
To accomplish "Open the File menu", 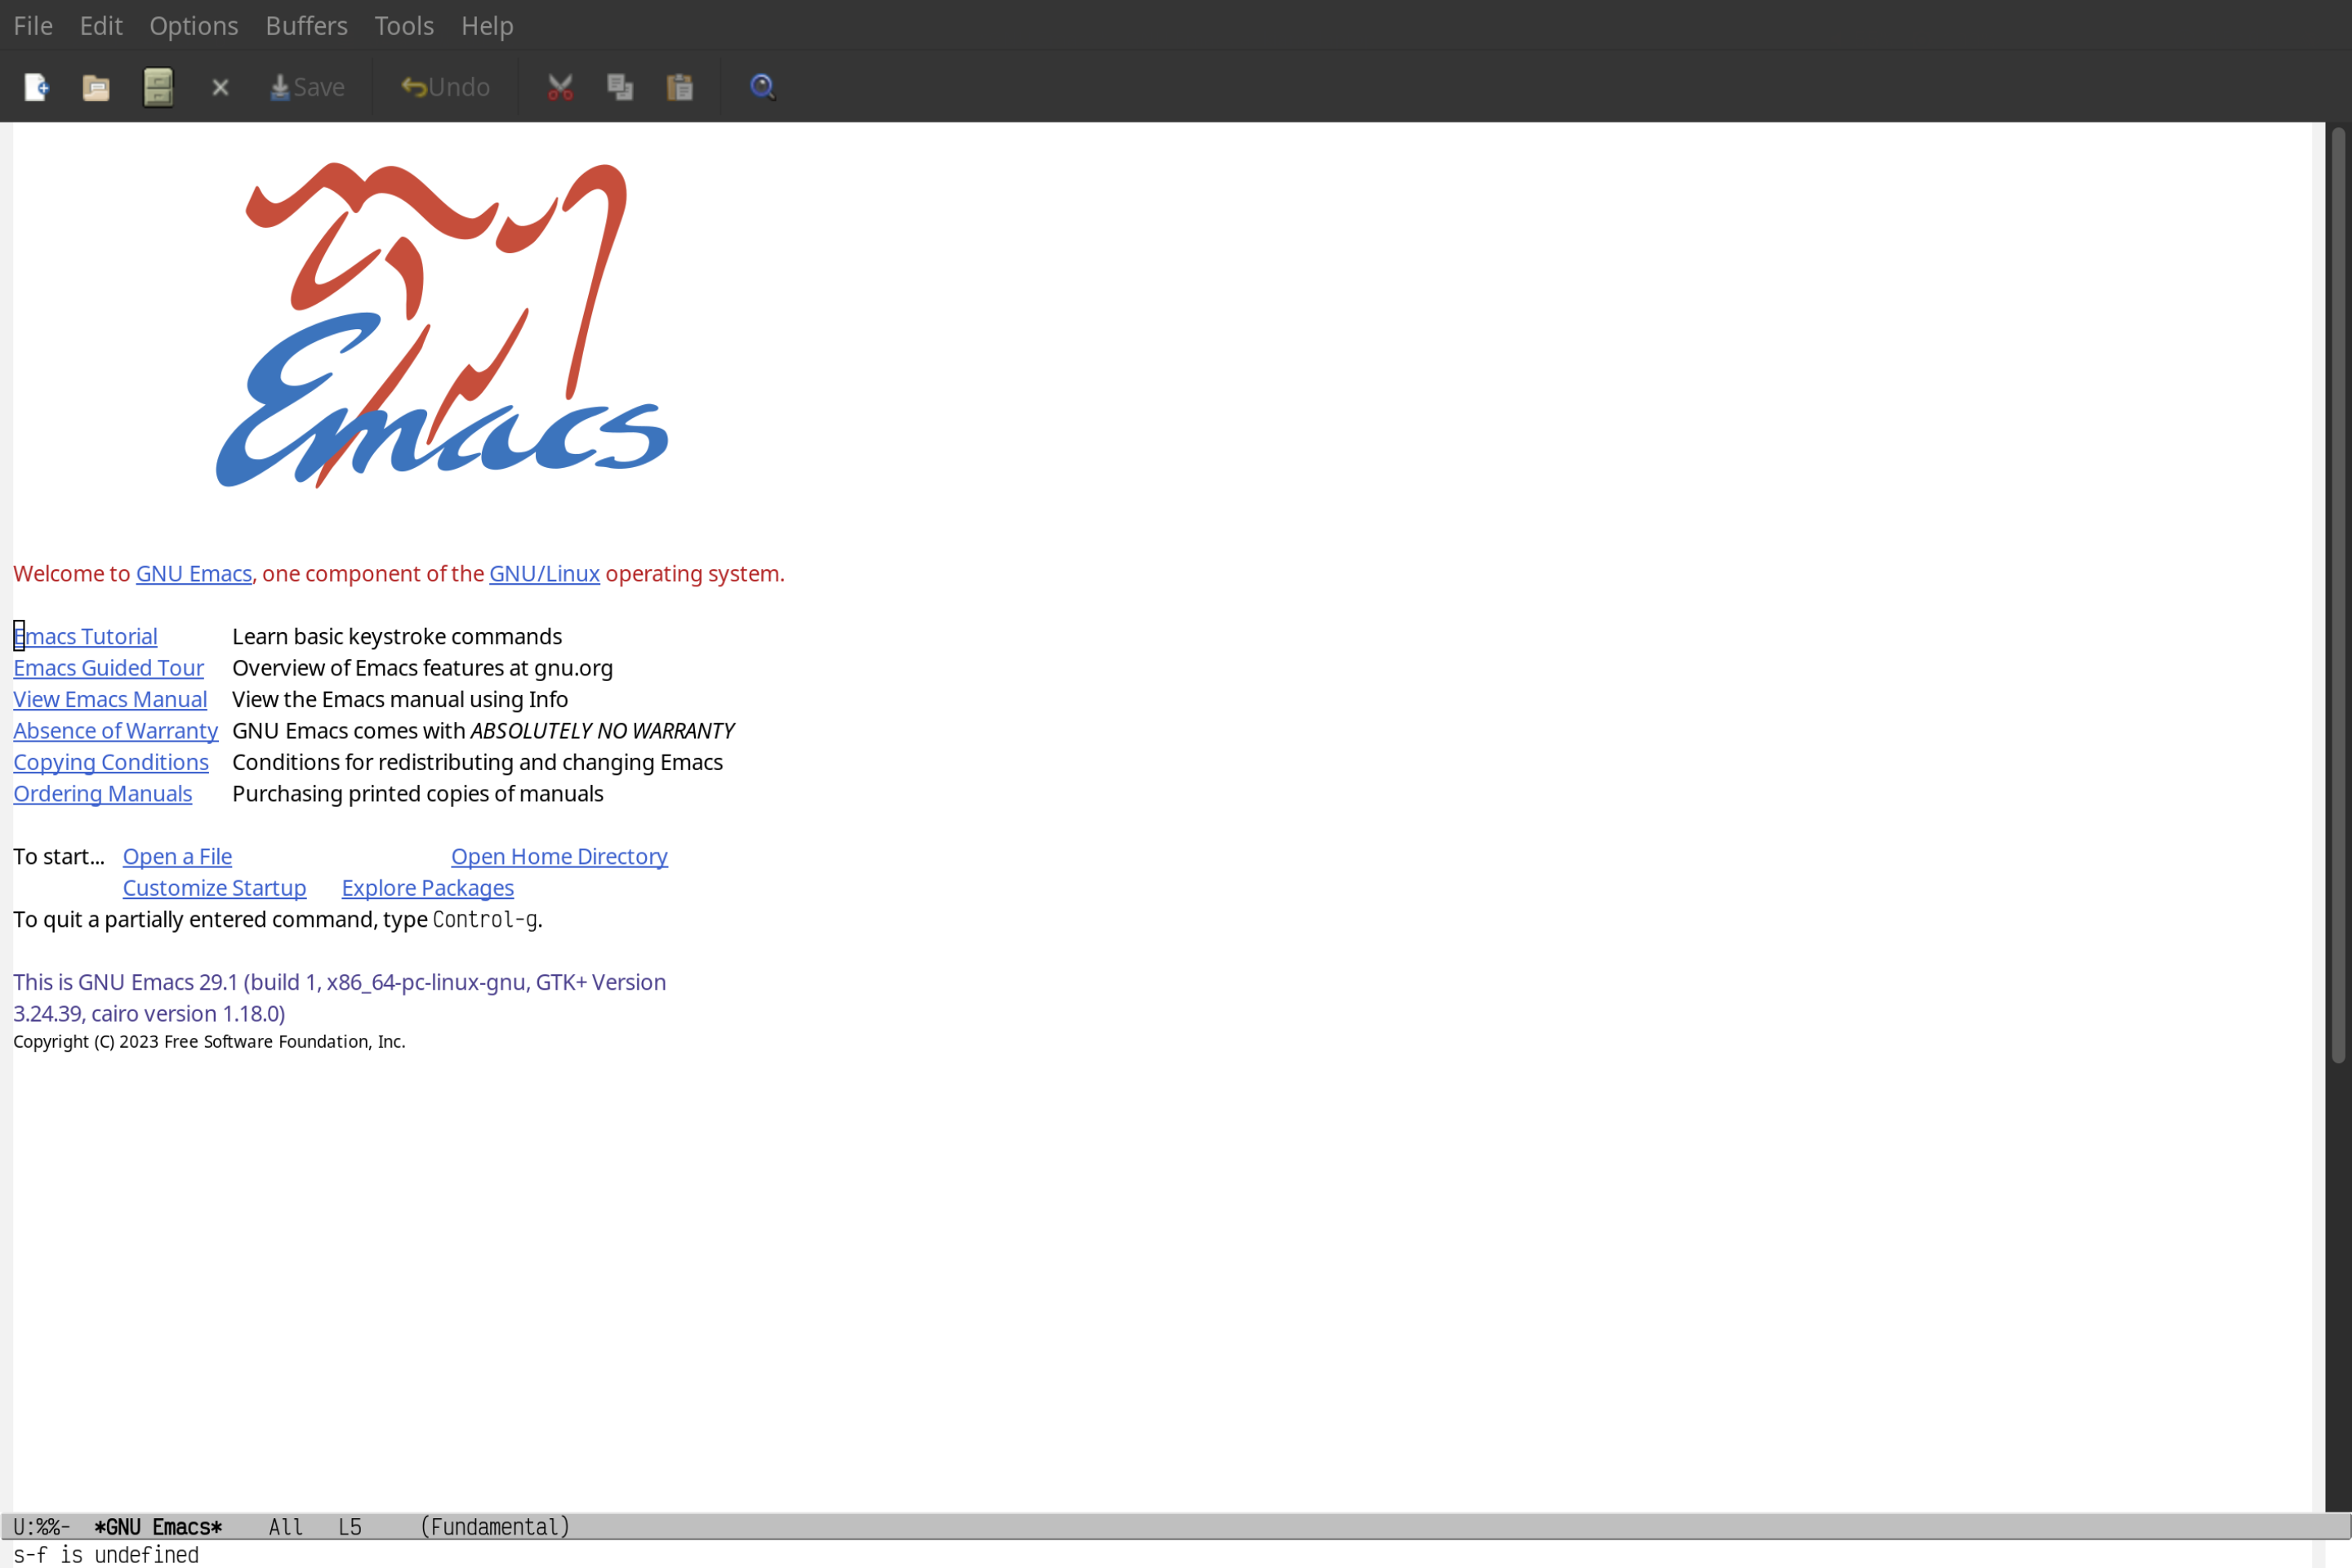I will pos(32,24).
